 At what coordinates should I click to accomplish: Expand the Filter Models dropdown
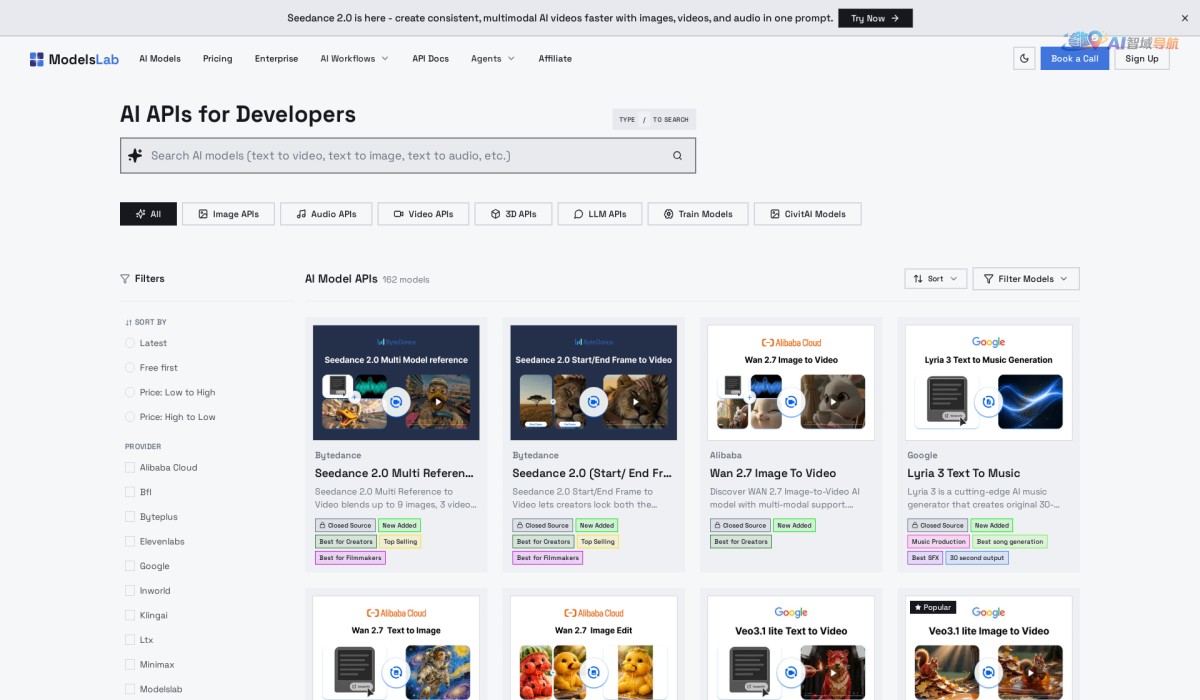[1026, 279]
